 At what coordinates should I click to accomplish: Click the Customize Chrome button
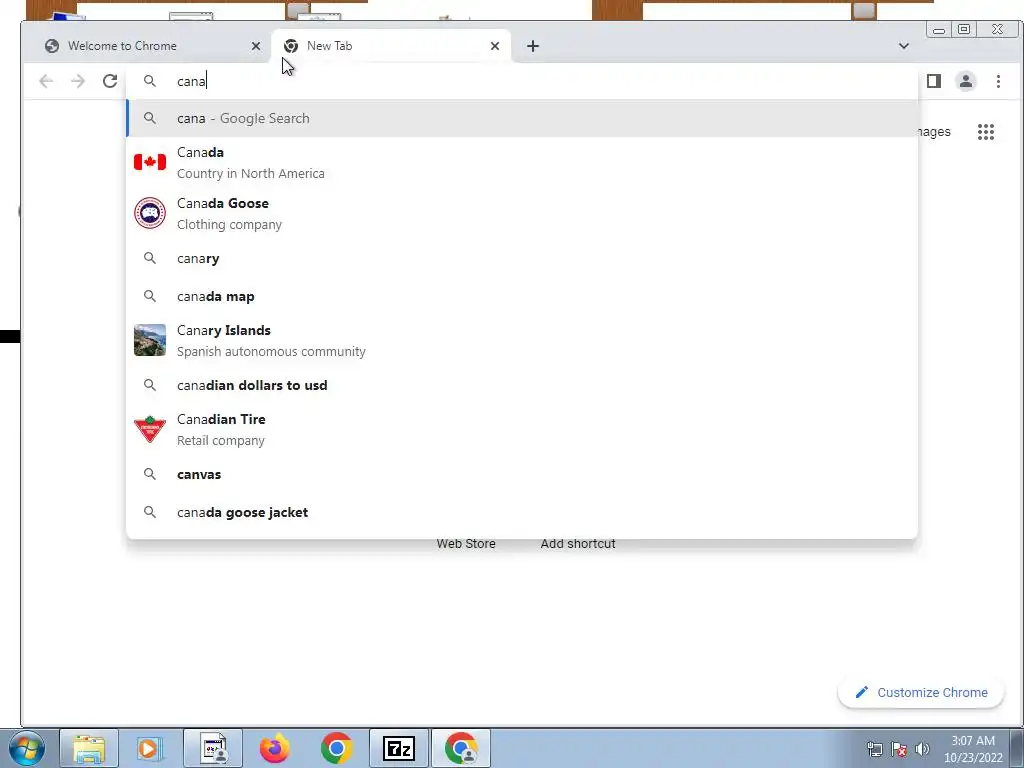(921, 692)
